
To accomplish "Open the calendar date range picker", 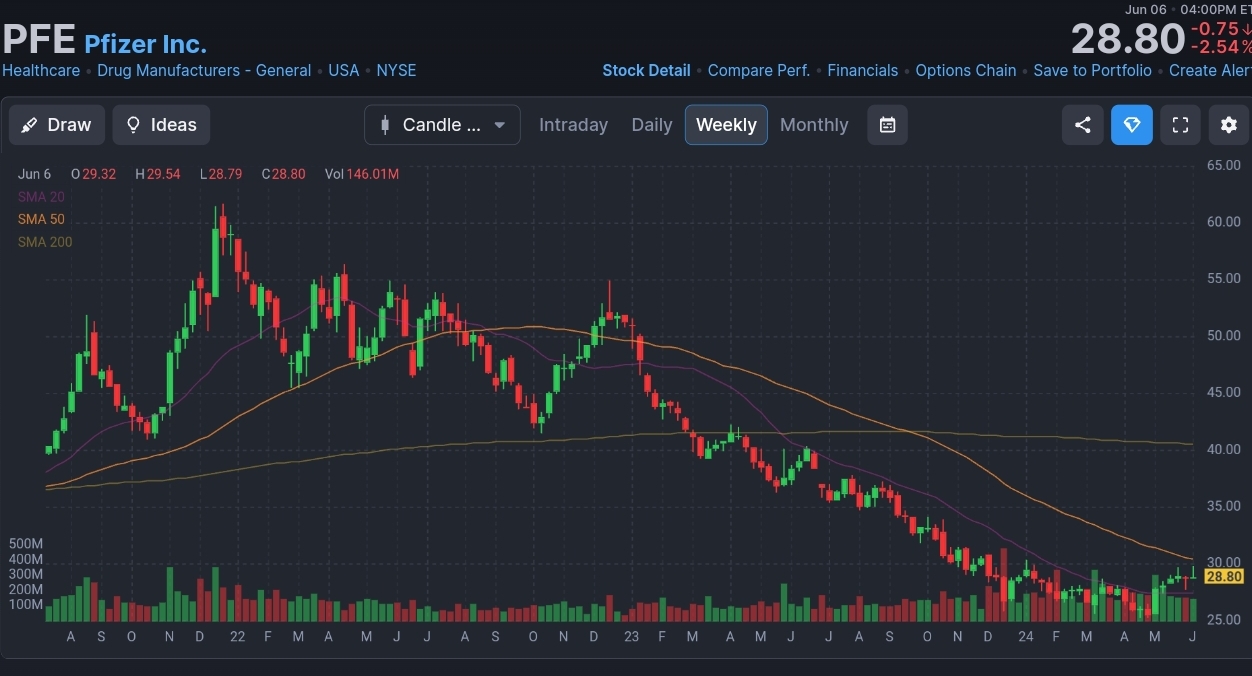I will click(x=887, y=125).
